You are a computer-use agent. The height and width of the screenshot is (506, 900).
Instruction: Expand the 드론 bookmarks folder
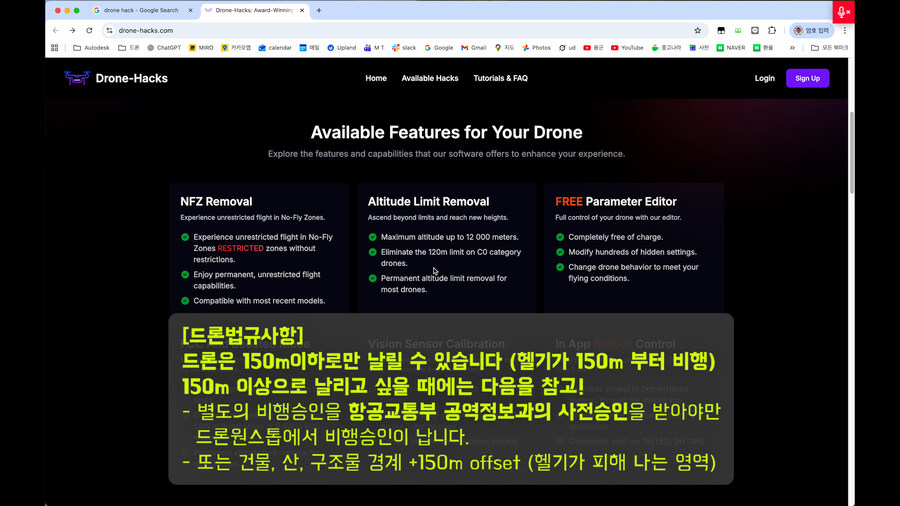129,48
